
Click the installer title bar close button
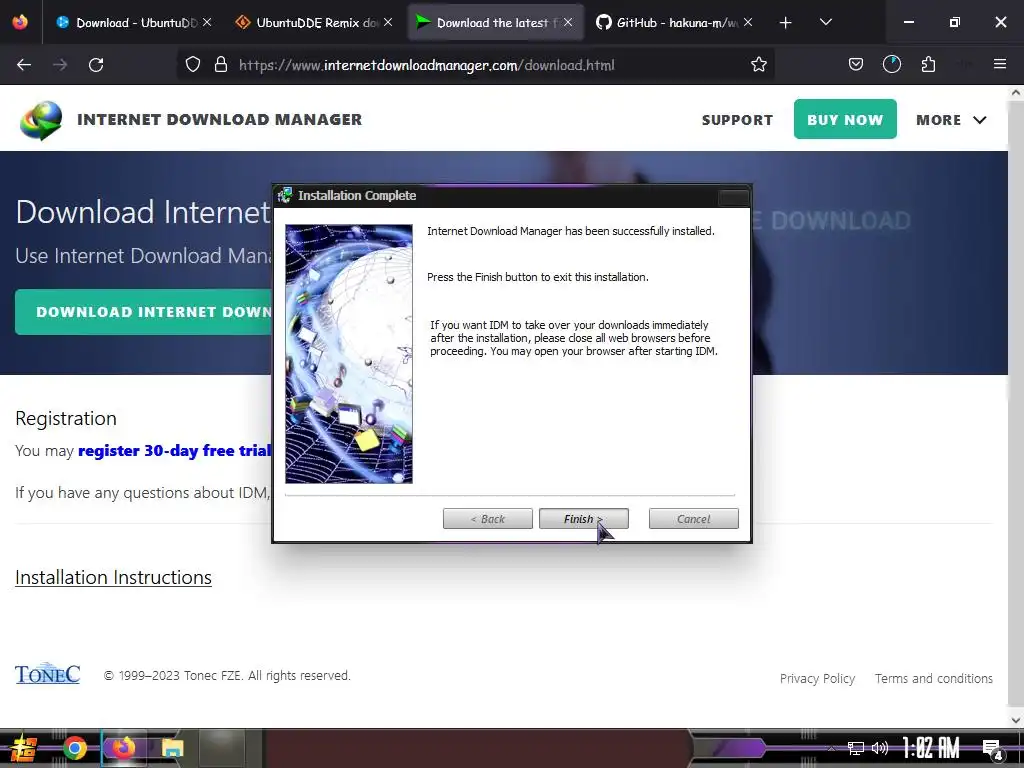click(733, 197)
